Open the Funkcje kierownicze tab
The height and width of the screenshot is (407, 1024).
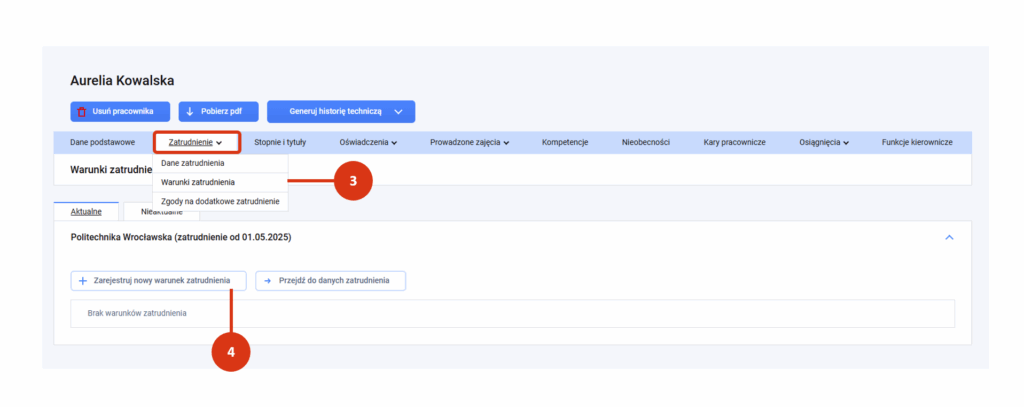[916, 142]
